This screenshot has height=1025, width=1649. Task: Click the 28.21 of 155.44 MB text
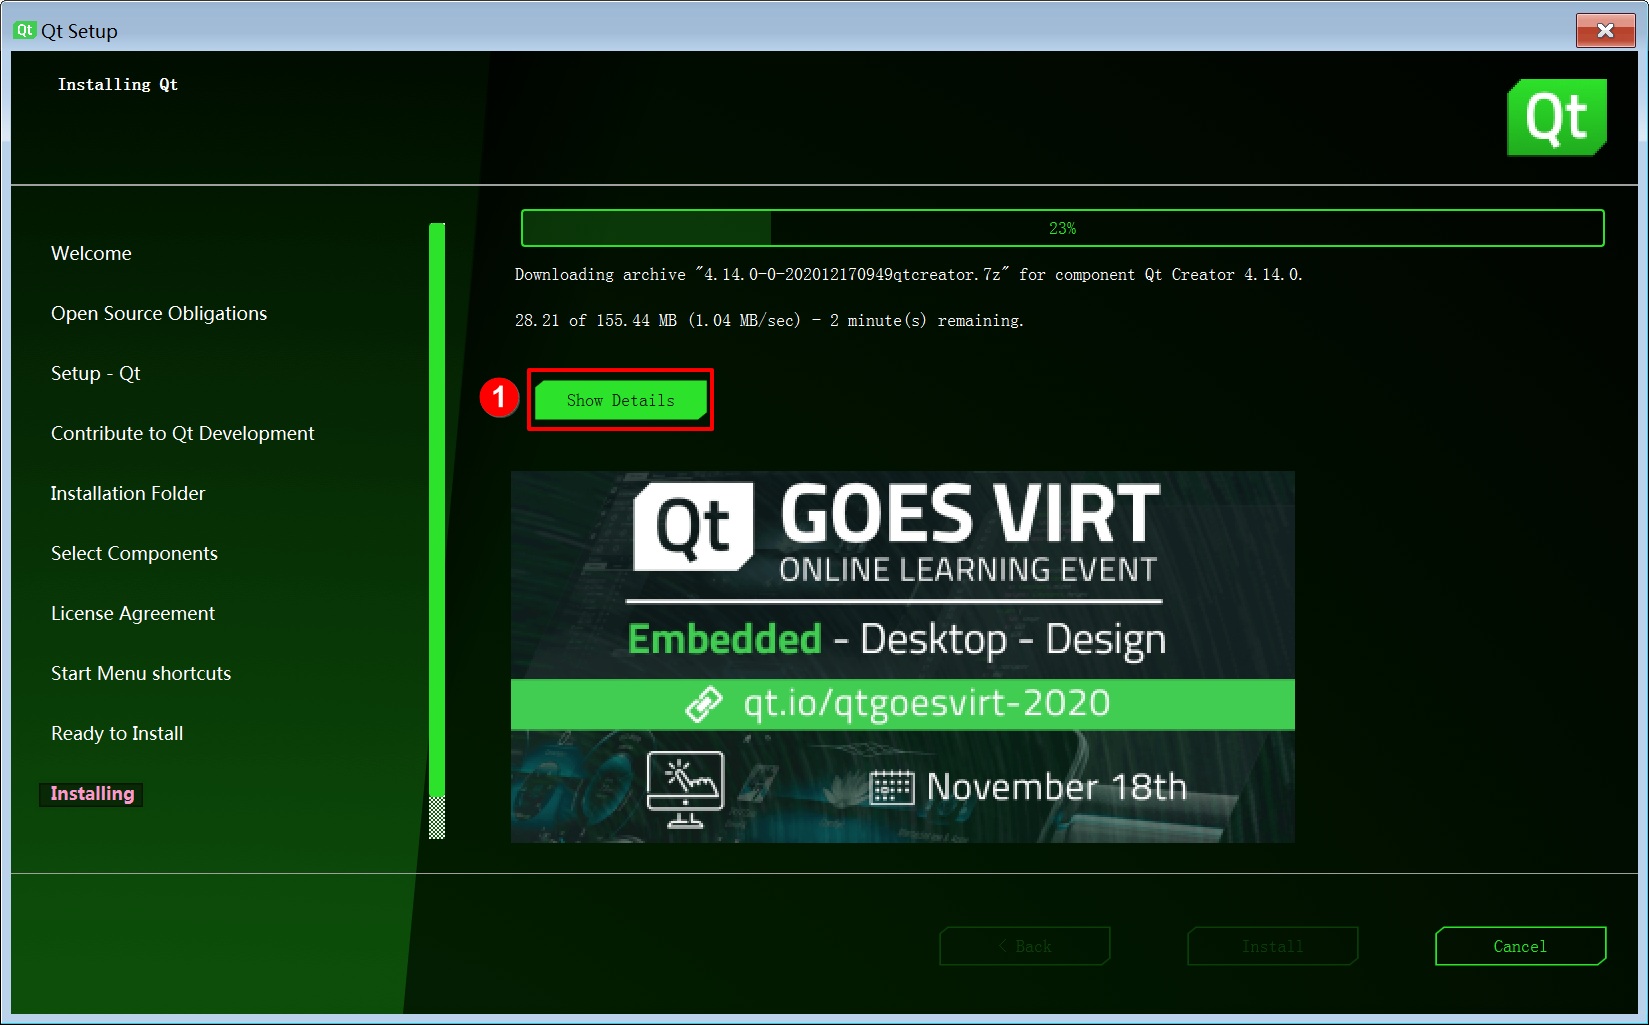coord(769,320)
